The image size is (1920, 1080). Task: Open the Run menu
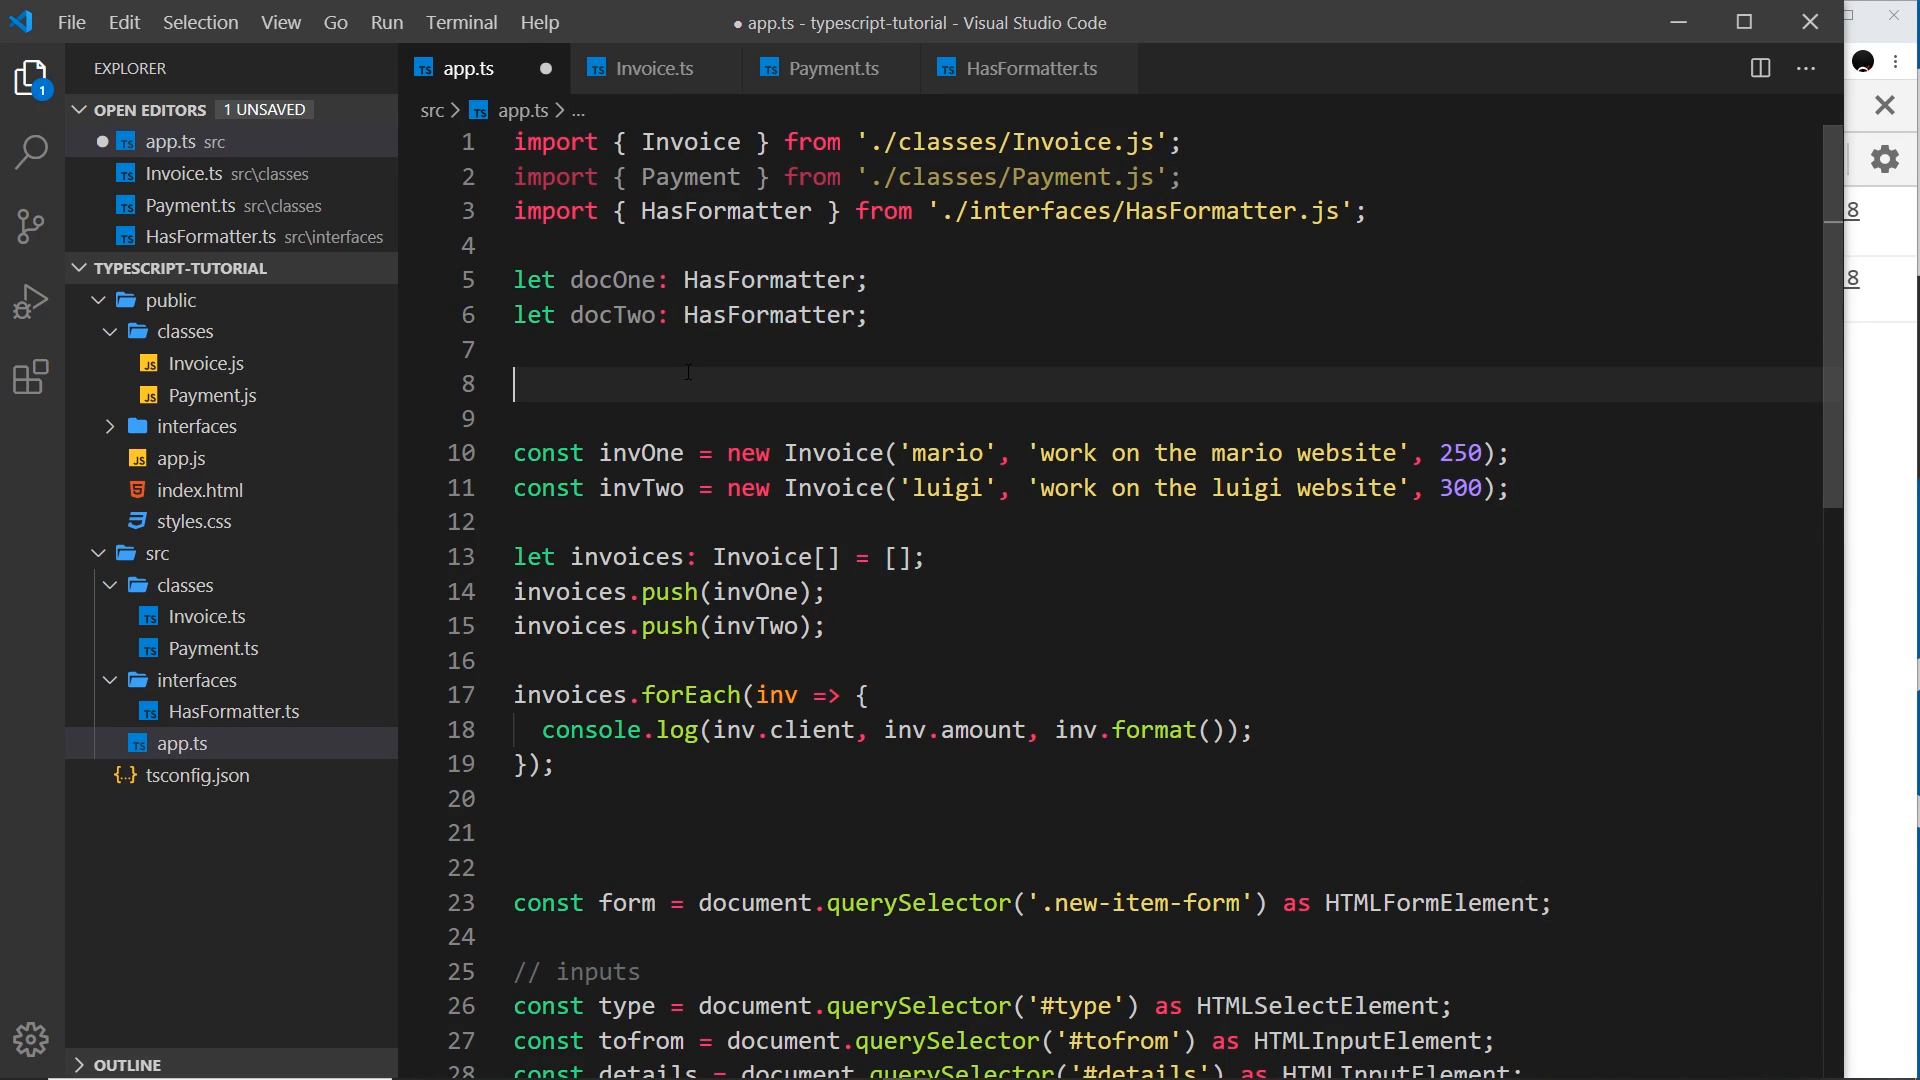387,22
